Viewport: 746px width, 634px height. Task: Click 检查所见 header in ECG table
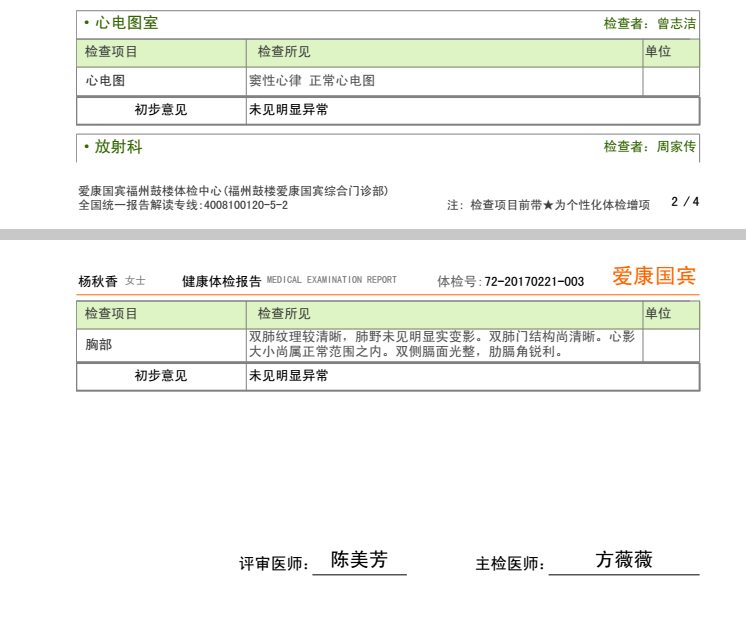[x=284, y=51]
